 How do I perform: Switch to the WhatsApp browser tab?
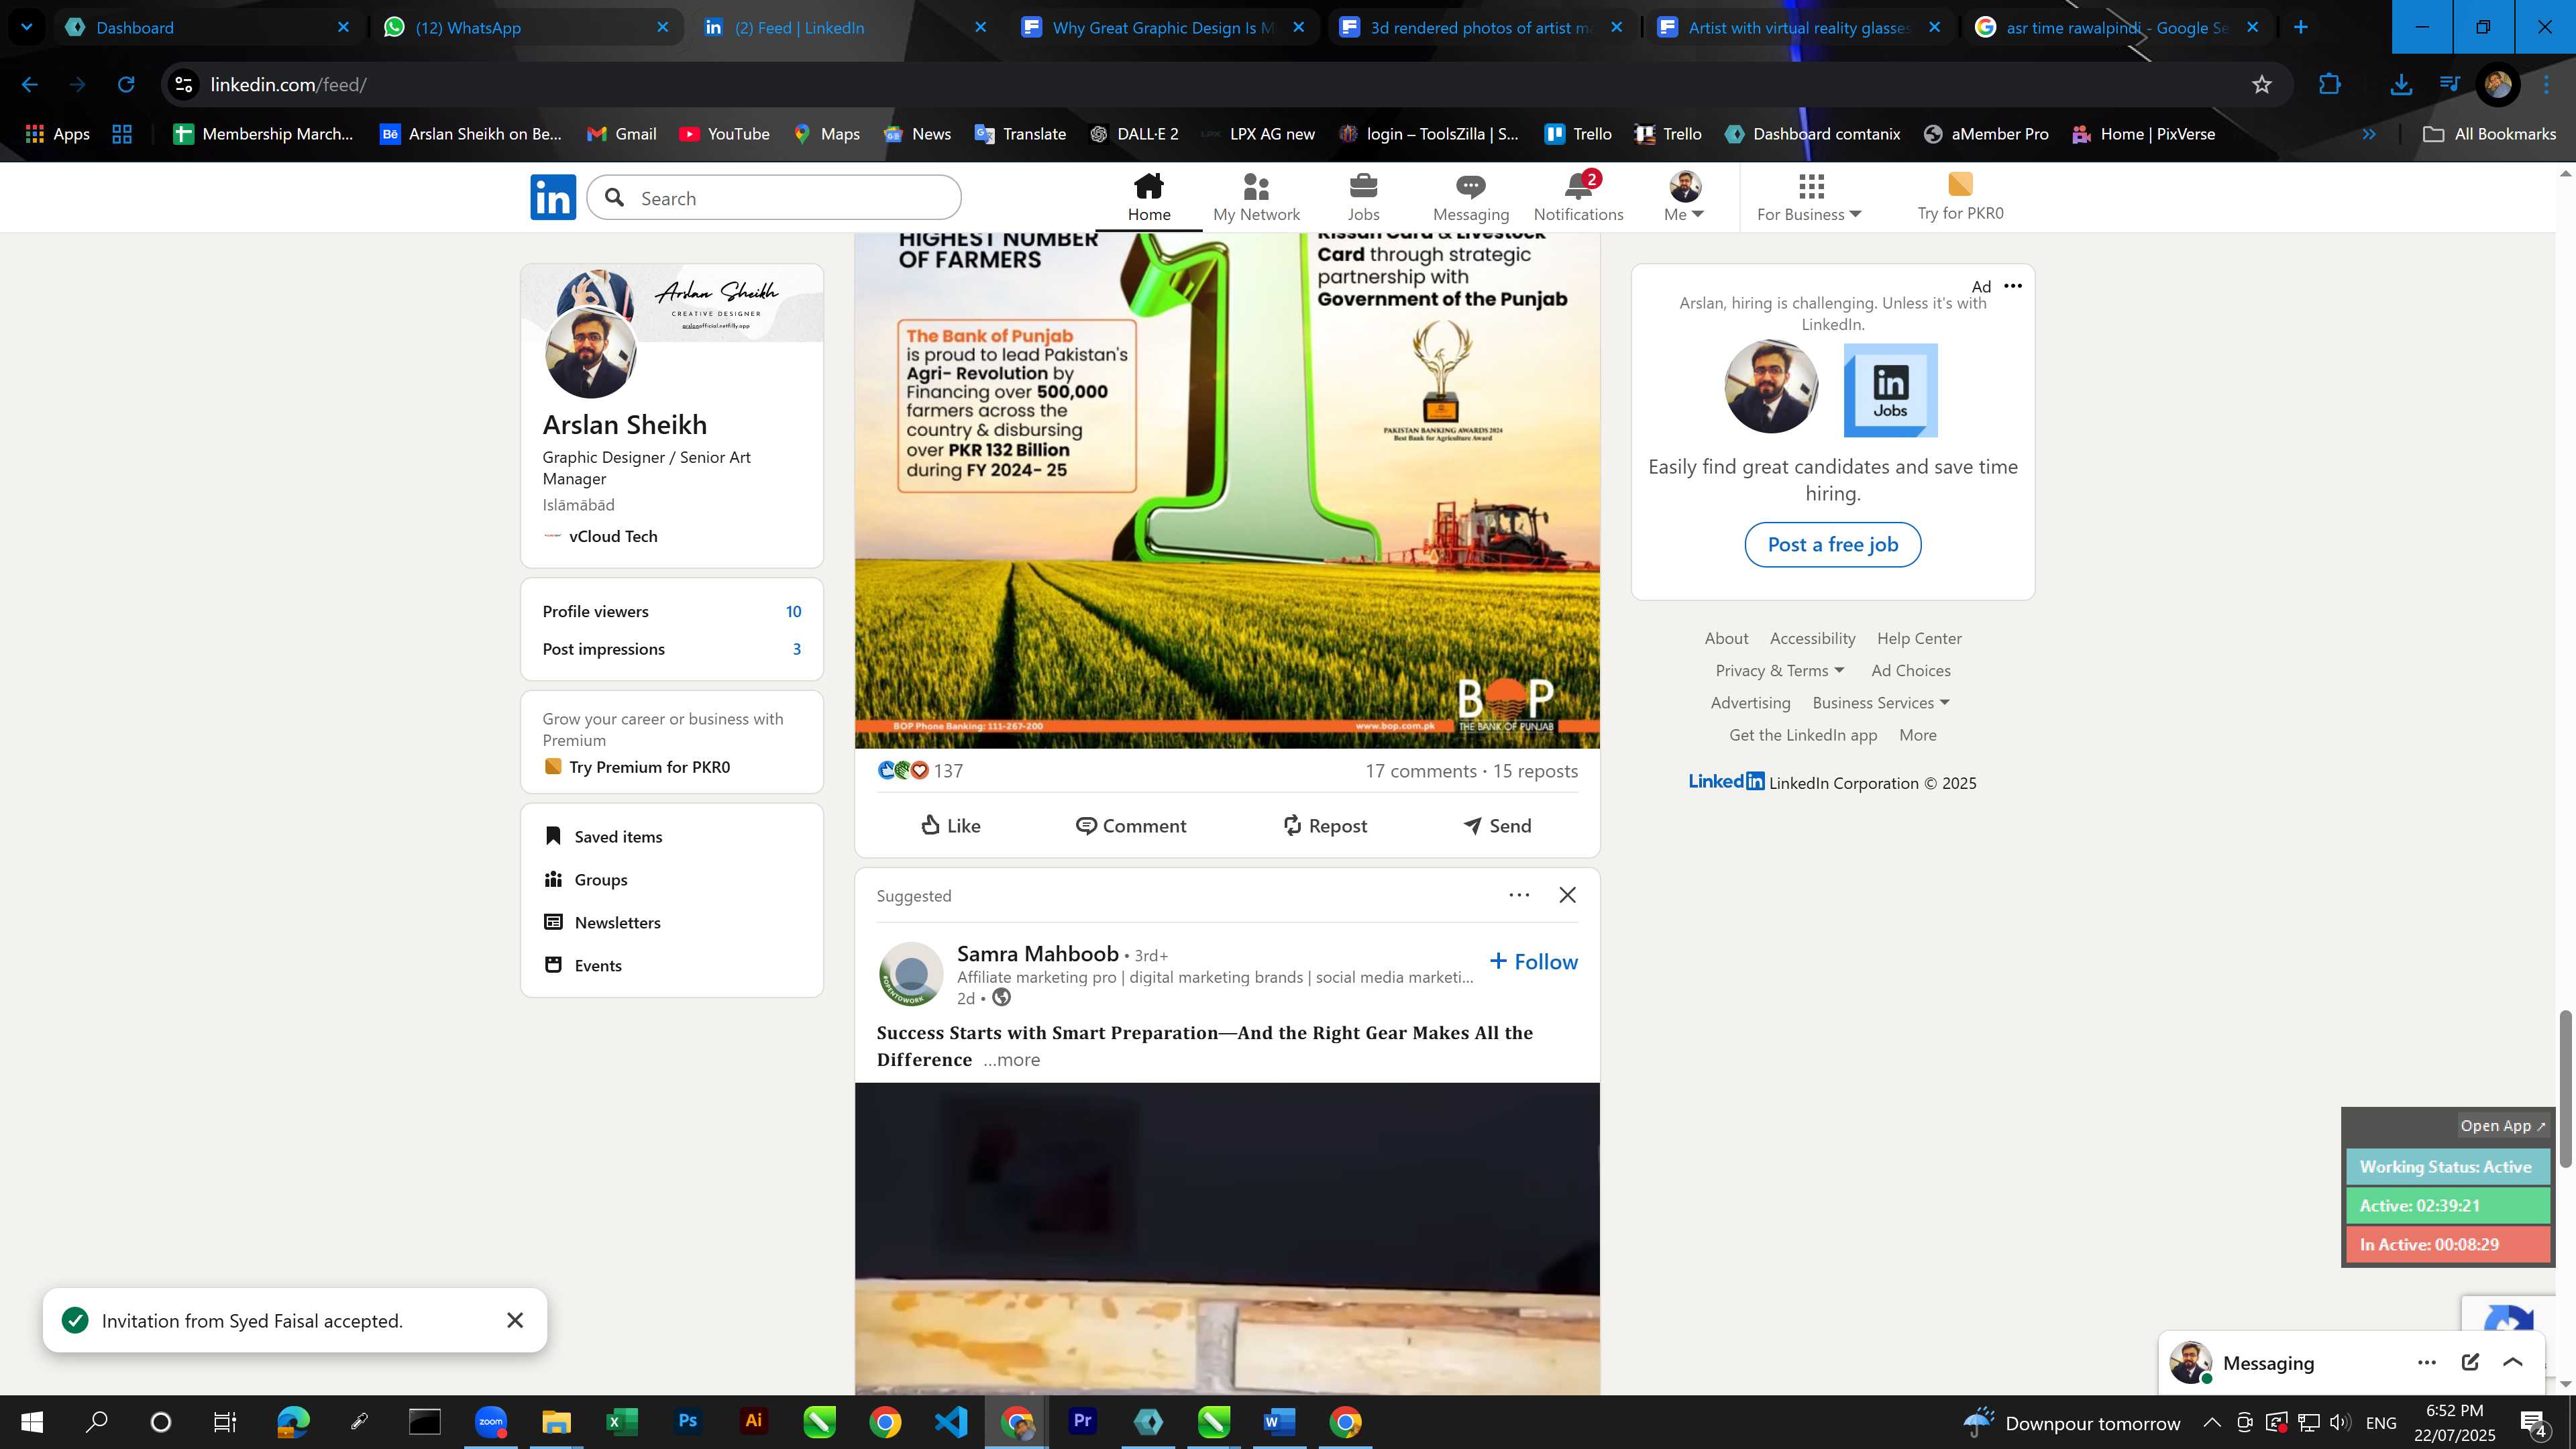pos(525,27)
